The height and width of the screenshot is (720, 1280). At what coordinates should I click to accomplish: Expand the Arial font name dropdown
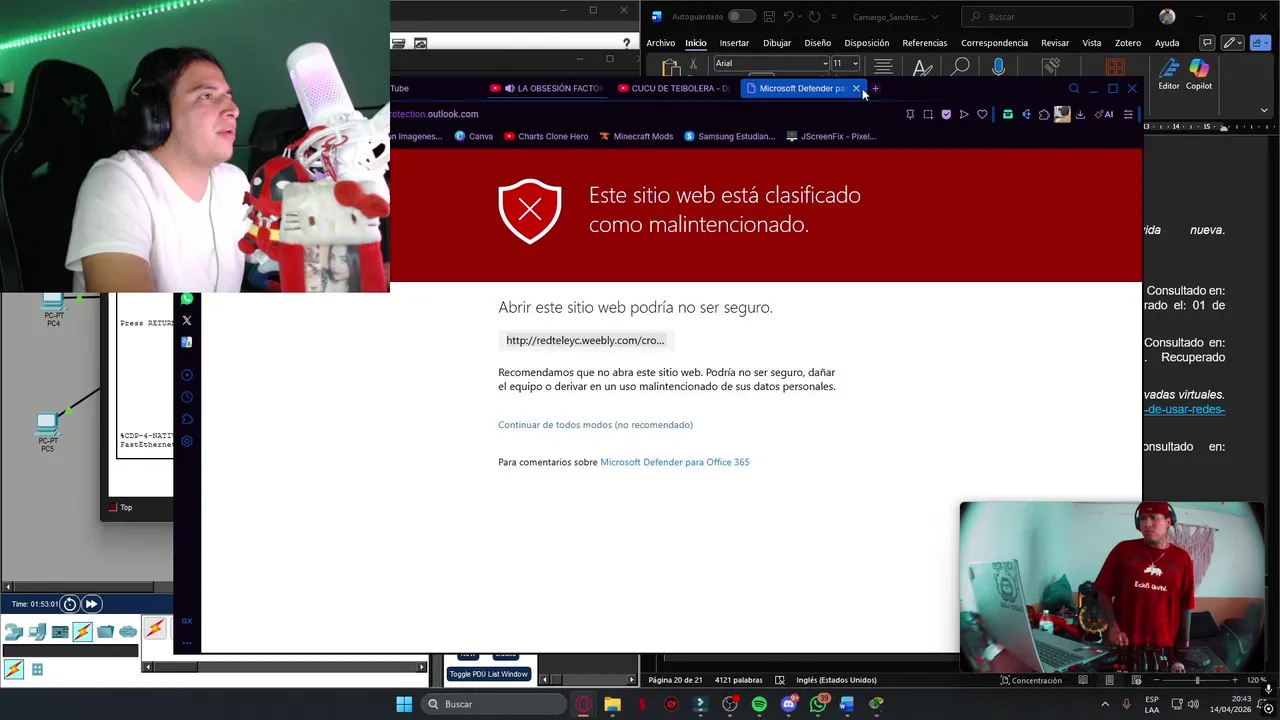click(x=825, y=63)
